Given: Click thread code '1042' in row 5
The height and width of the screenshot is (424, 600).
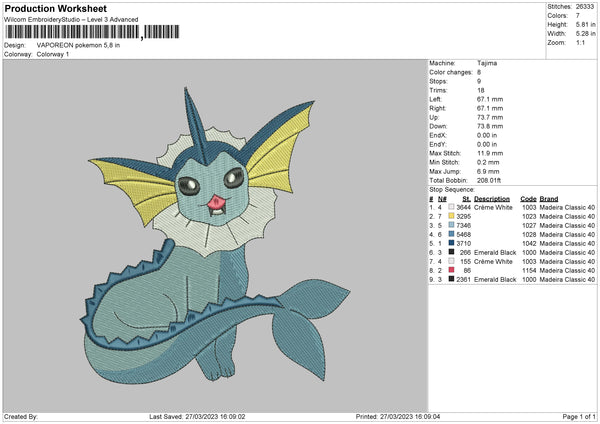Looking at the screenshot, I should tap(529, 243).
